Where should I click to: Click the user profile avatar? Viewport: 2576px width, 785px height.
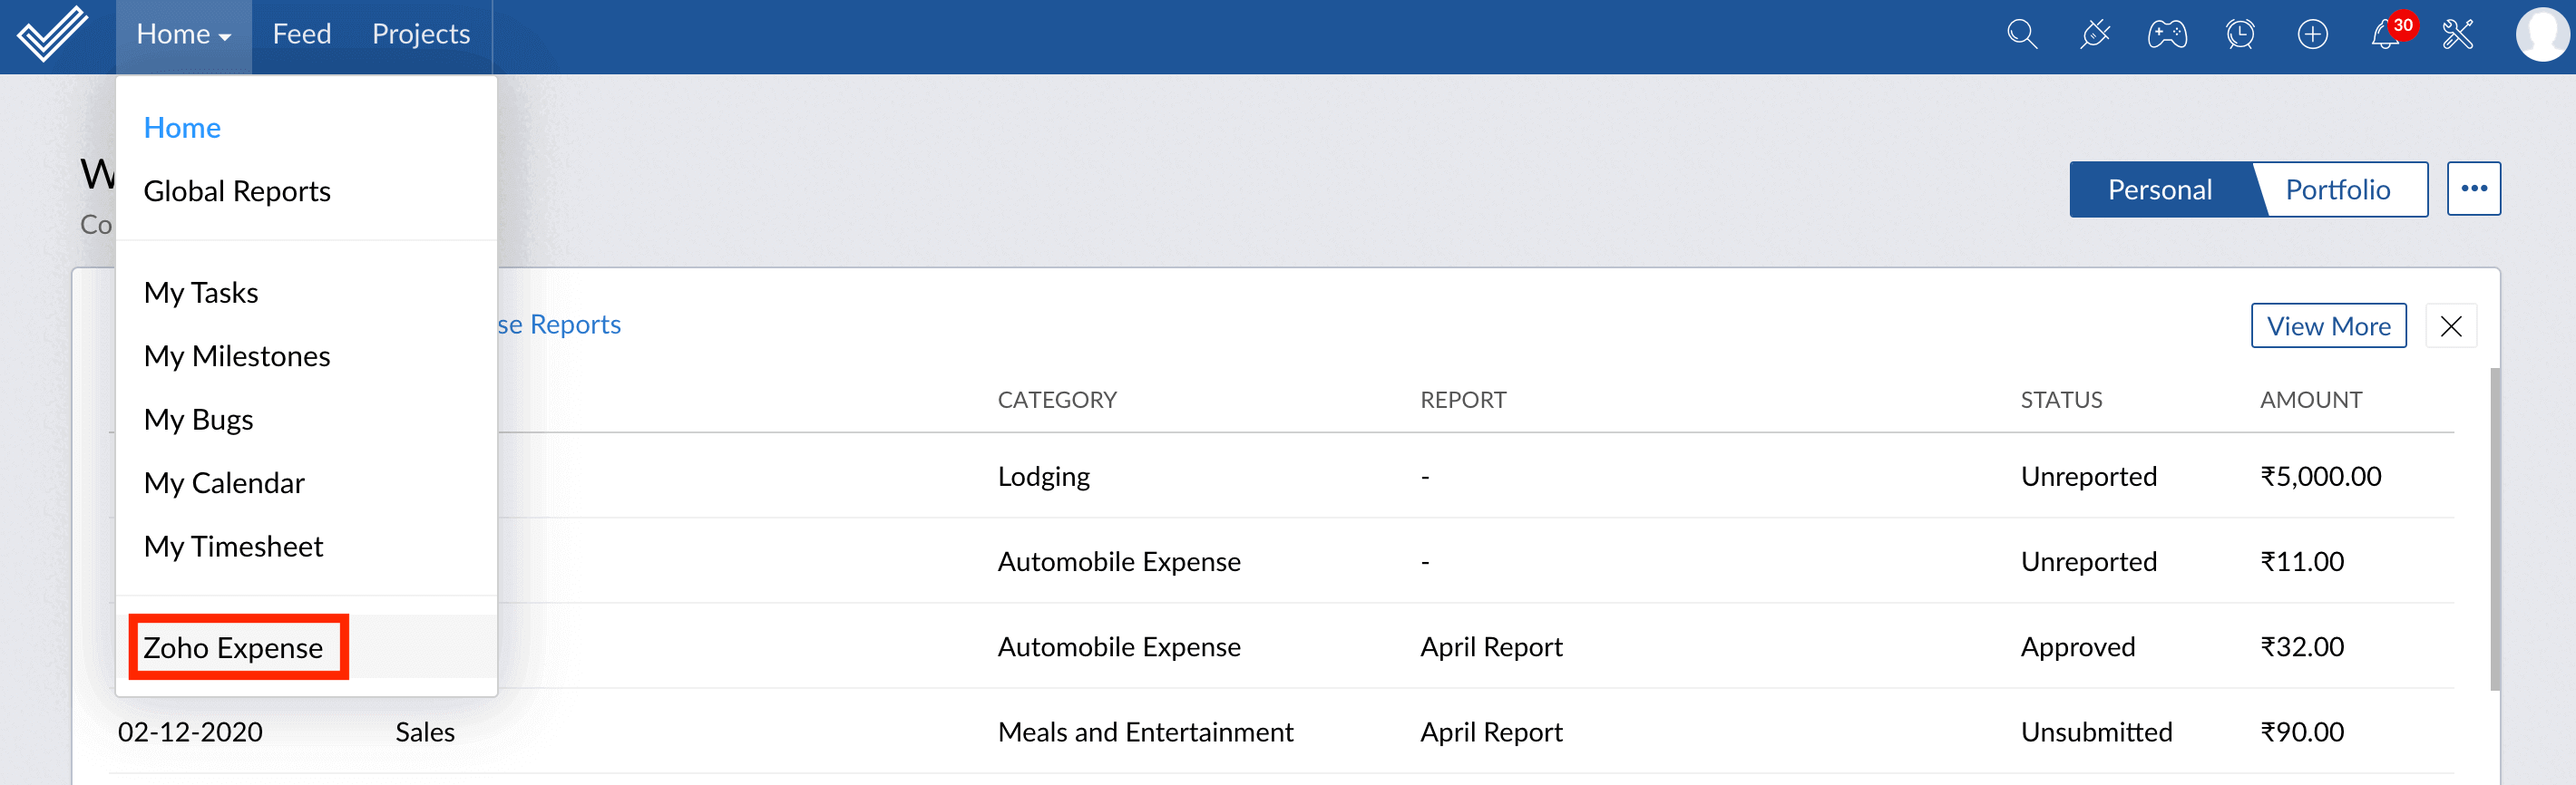point(2541,35)
